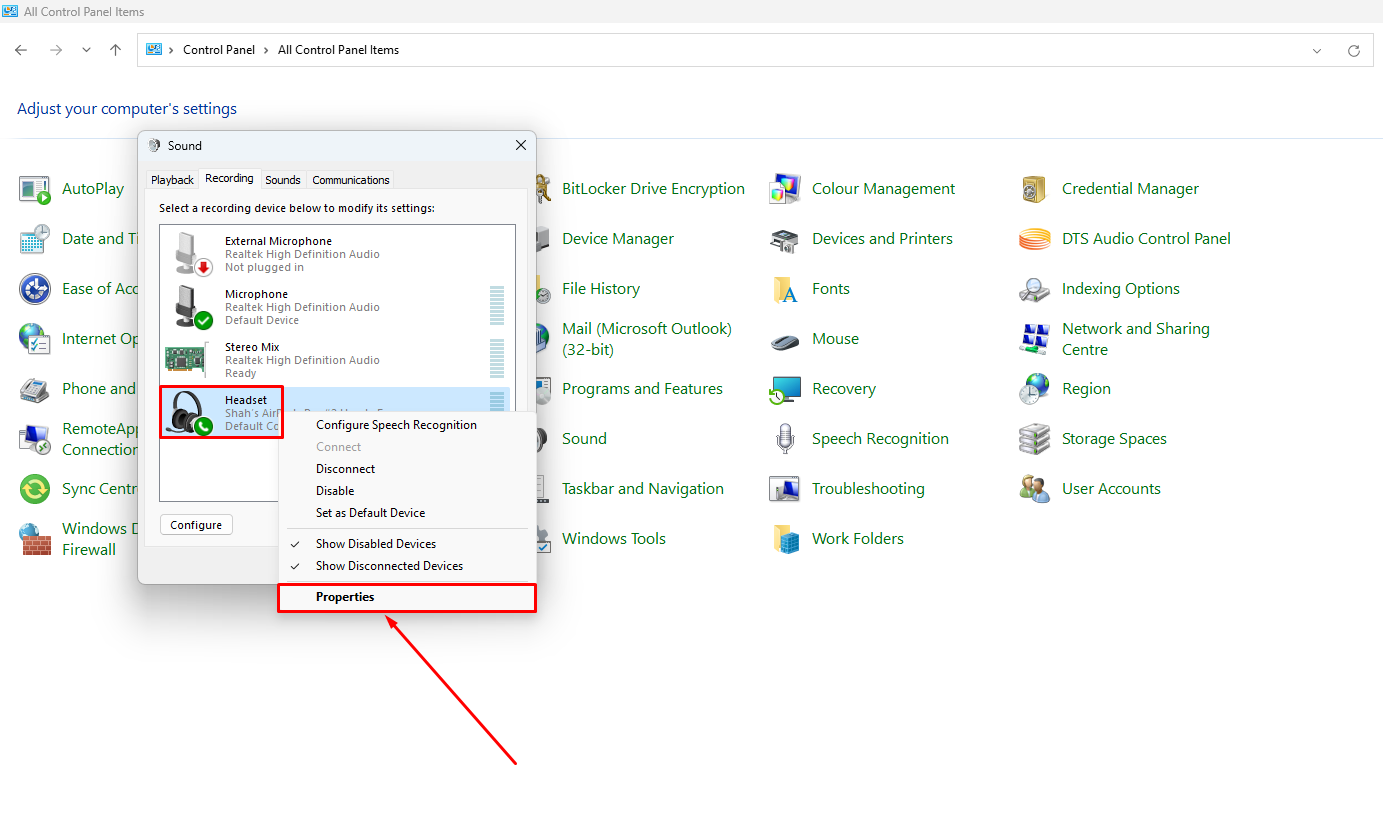This screenshot has width=1383, height=823.
Task: Open the Recovery icon
Action: (x=785, y=389)
